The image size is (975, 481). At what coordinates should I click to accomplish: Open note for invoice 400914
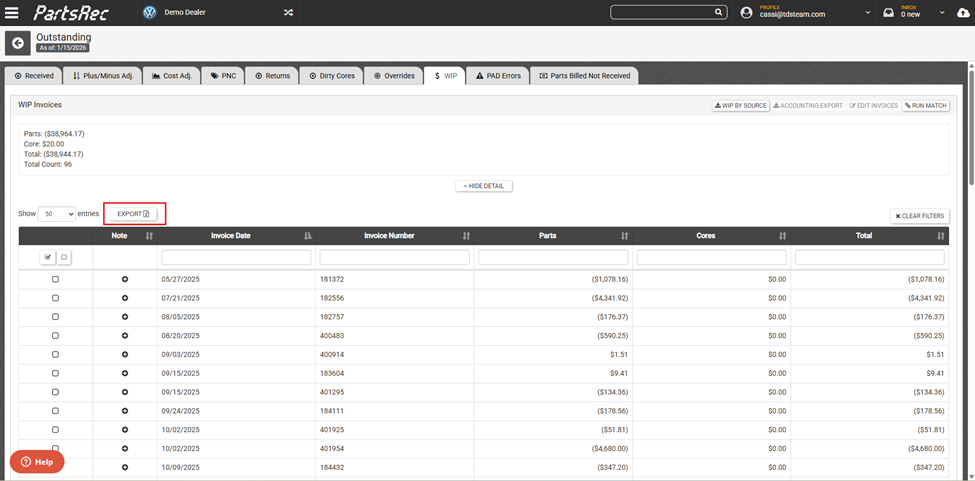(125, 354)
